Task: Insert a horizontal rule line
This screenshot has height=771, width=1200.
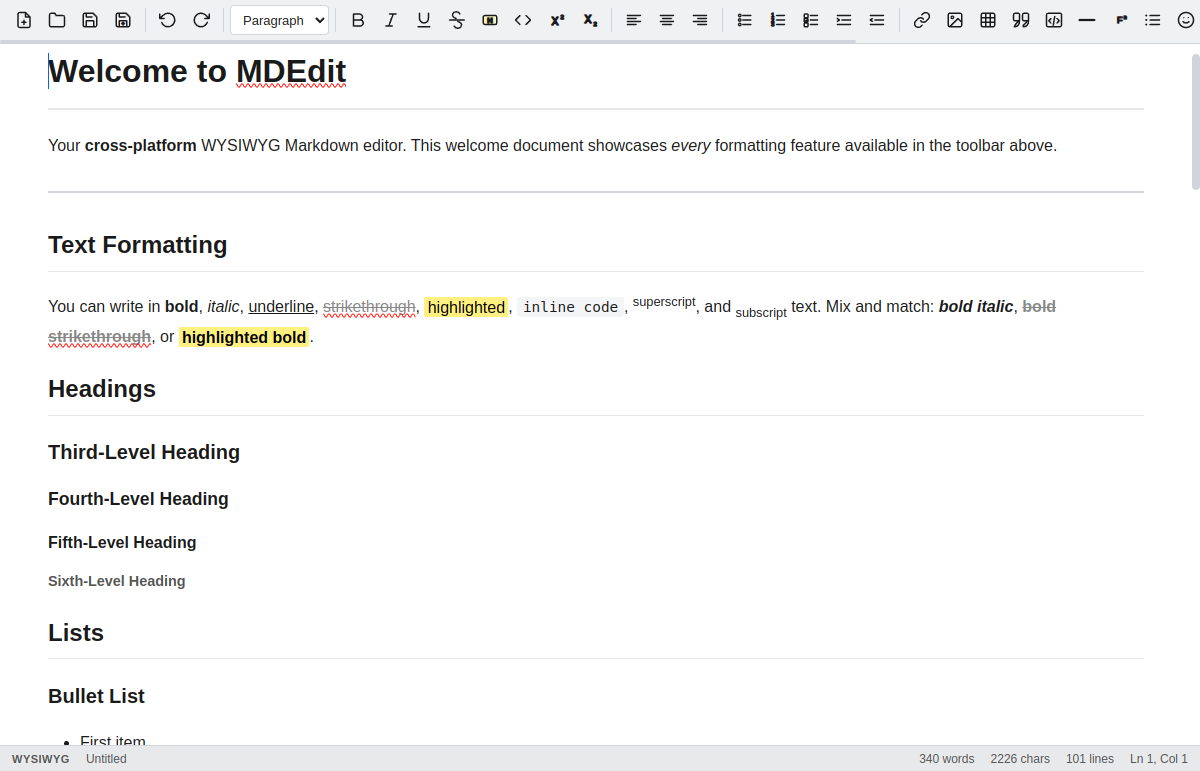Action: coord(1087,20)
